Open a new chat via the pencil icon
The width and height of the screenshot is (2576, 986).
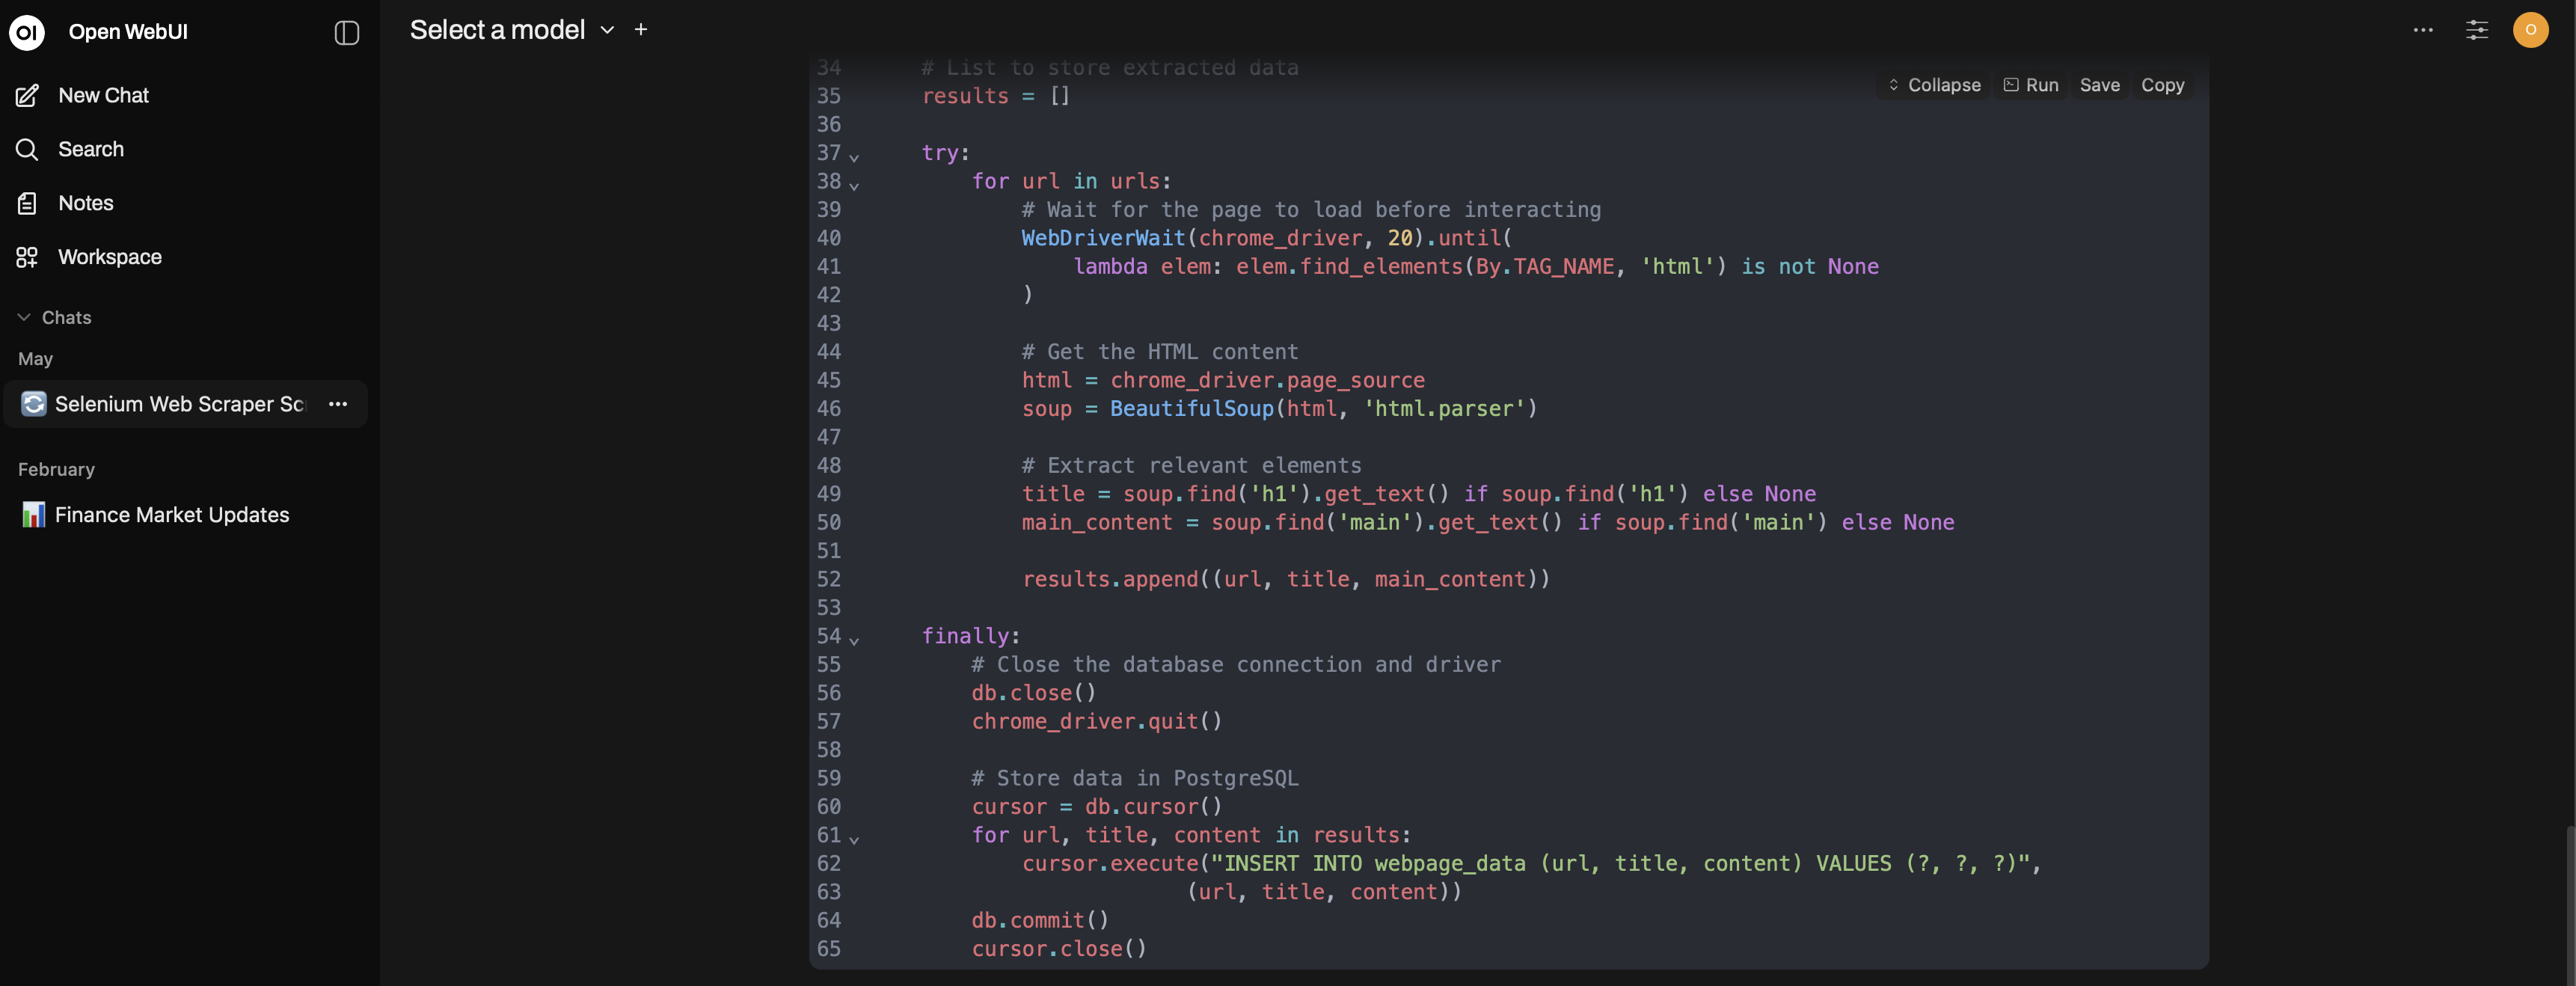[27, 95]
